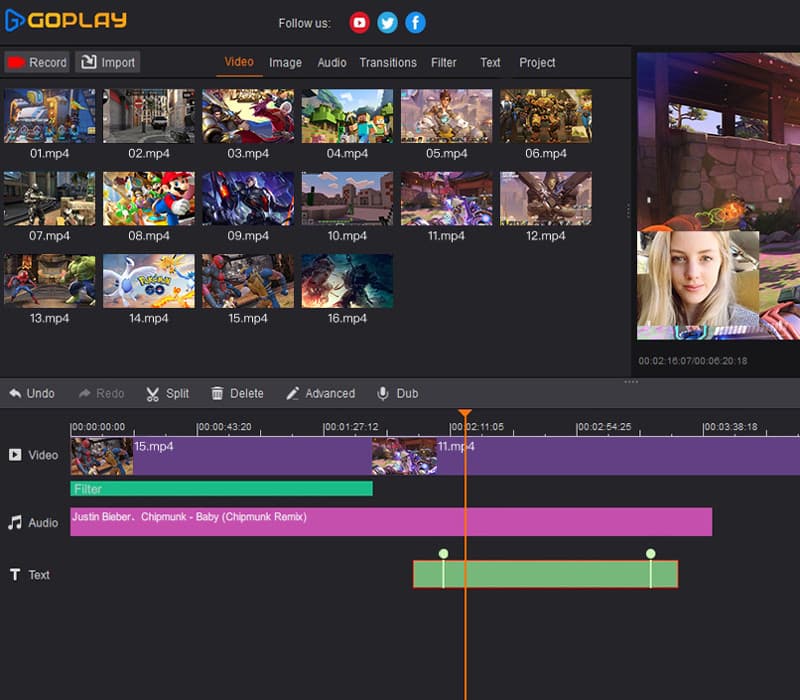Image resolution: width=800 pixels, height=700 pixels.
Task: Open the Project tab
Action: pyautogui.click(x=537, y=62)
